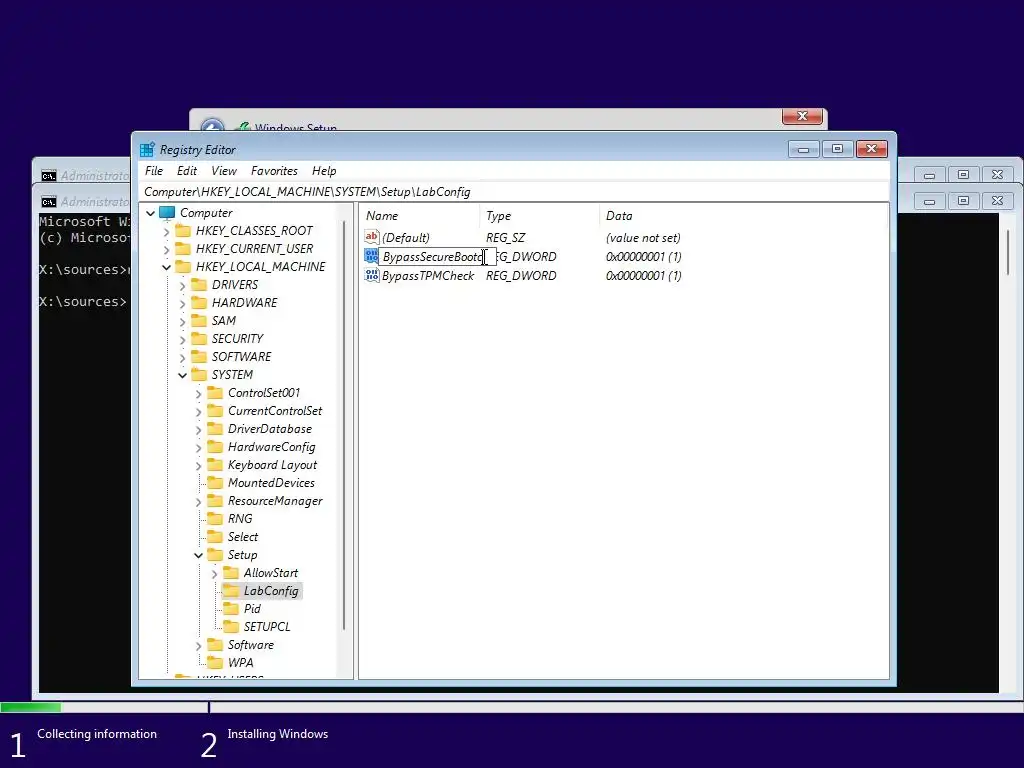Viewport: 1024px width, 768px height.
Task: Expand ControlSet001 chevron
Action: click(x=199, y=393)
